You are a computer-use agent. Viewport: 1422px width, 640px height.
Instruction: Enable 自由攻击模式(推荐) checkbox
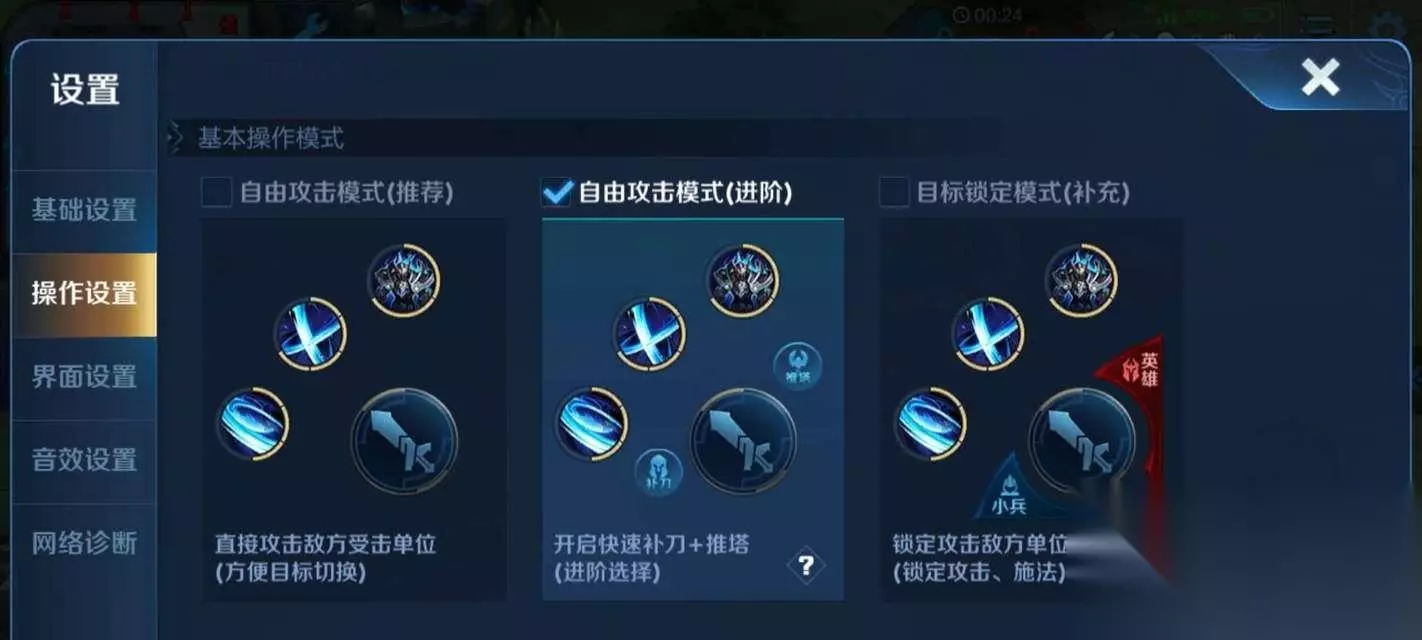point(216,192)
